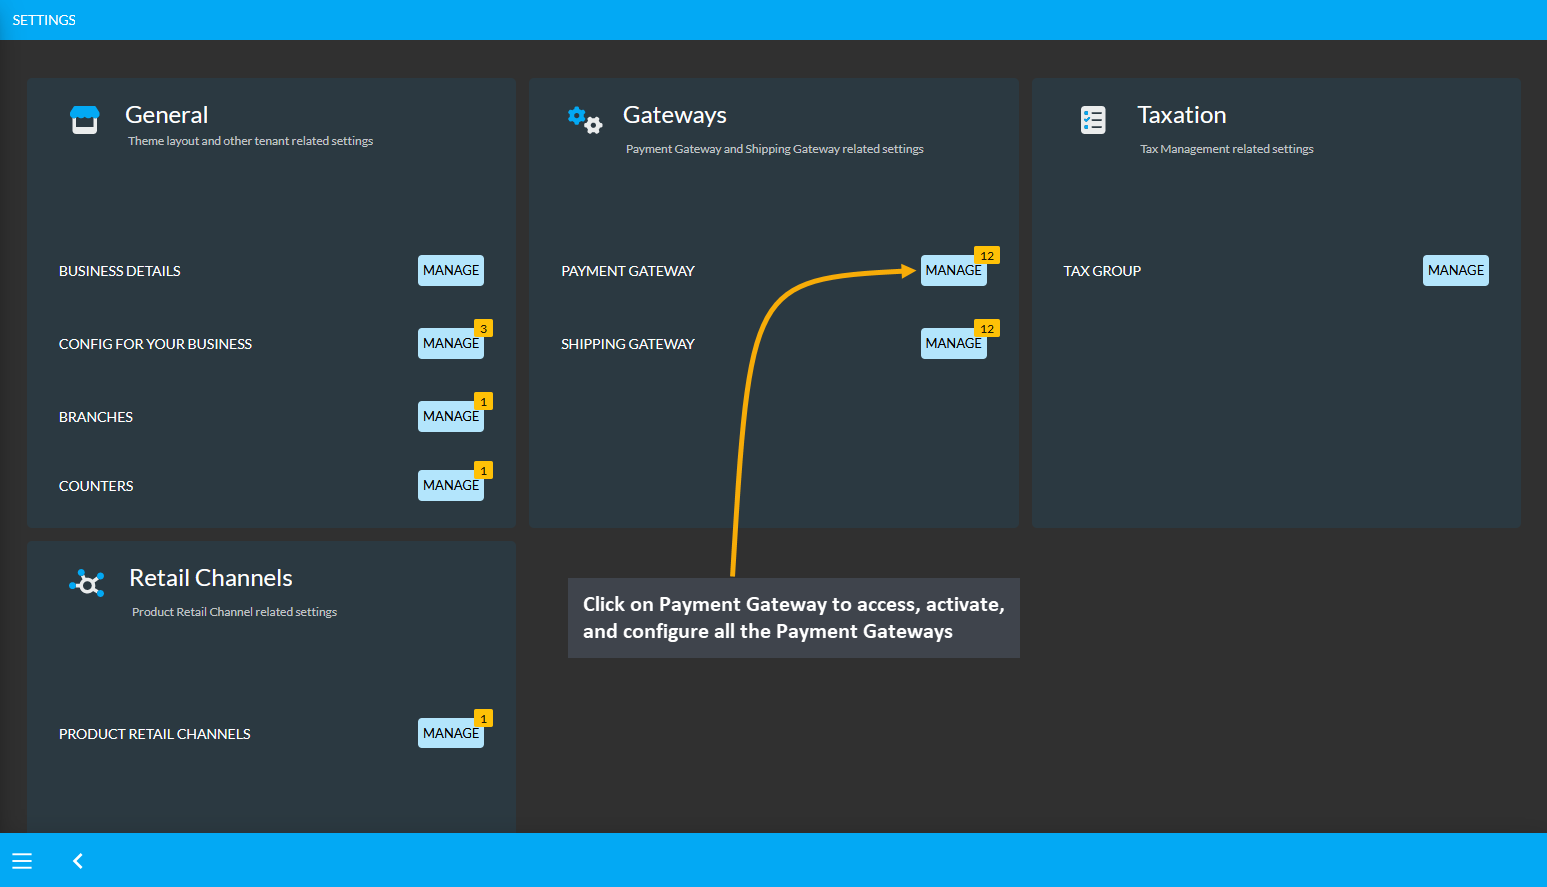The image size is (1547, 887).
Task: Click the BUSINESS DETAILS label
Action: point(120,271)
